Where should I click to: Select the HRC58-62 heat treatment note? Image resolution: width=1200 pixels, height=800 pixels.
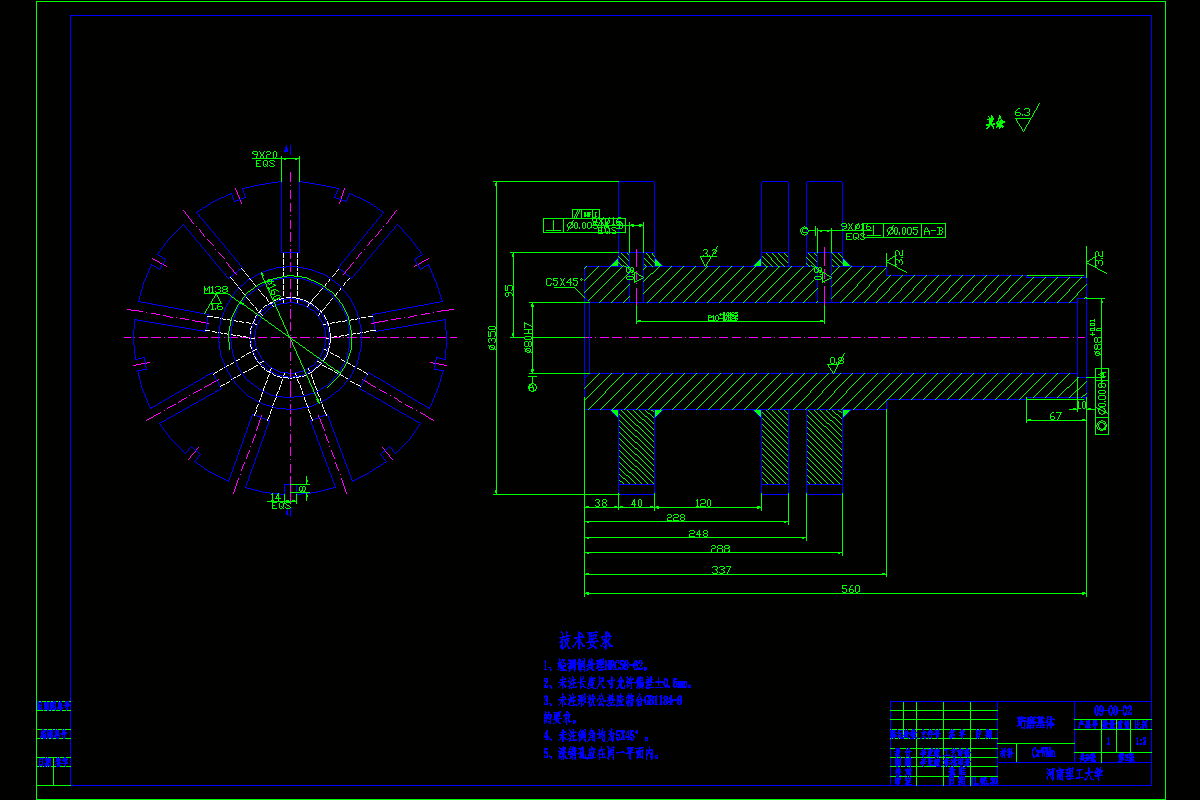coord(596,664)
